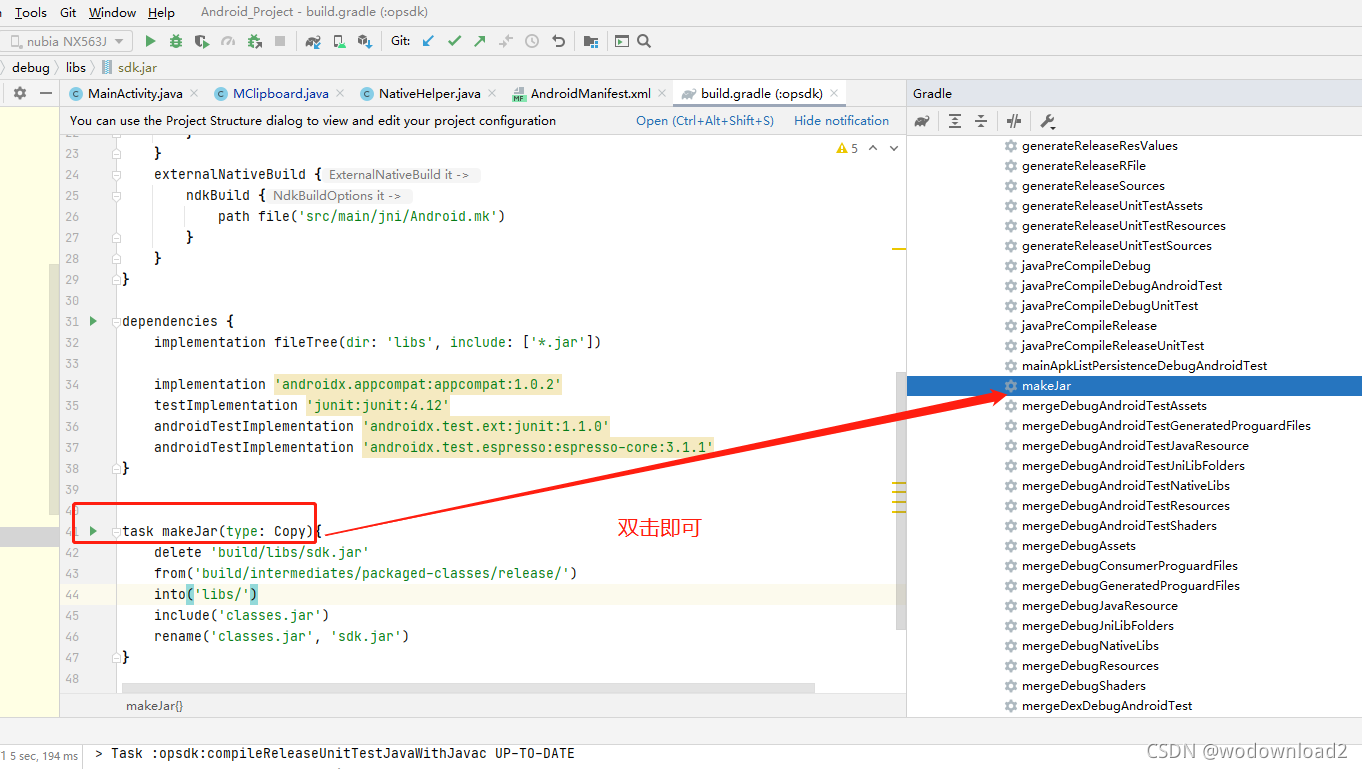This screenshot has height=769, width=1362.
Task: Open Run Anything toolbar icon
Action: tap(622, 41)
